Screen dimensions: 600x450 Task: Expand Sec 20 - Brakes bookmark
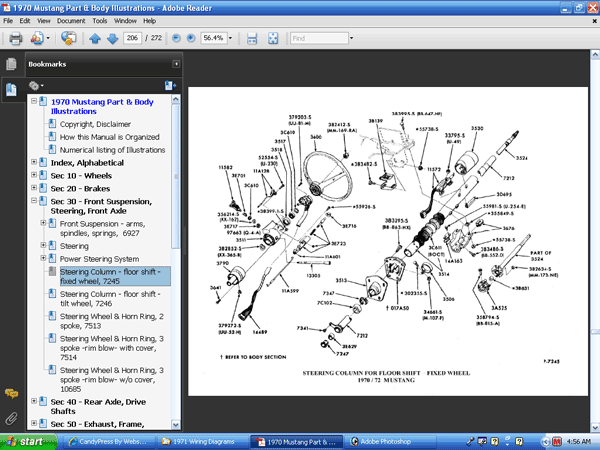34,188
